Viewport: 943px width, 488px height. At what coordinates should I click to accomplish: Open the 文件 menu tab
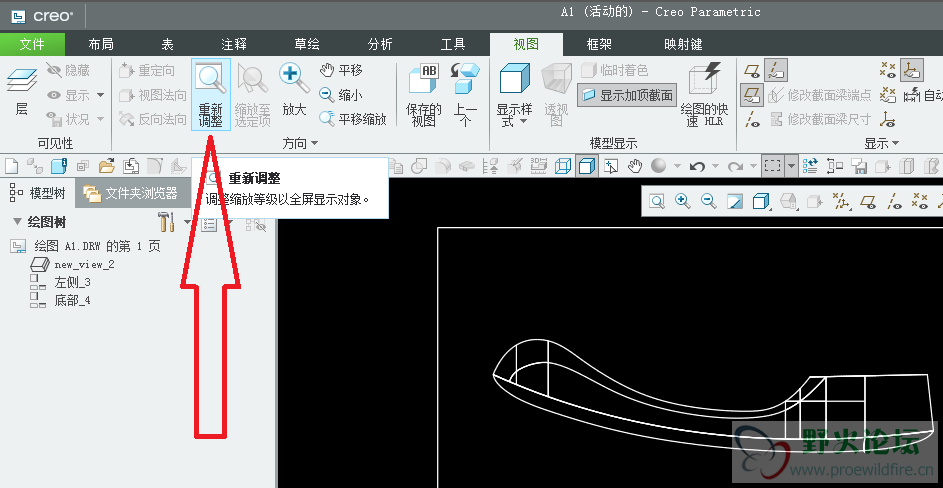tap(32, 44)
